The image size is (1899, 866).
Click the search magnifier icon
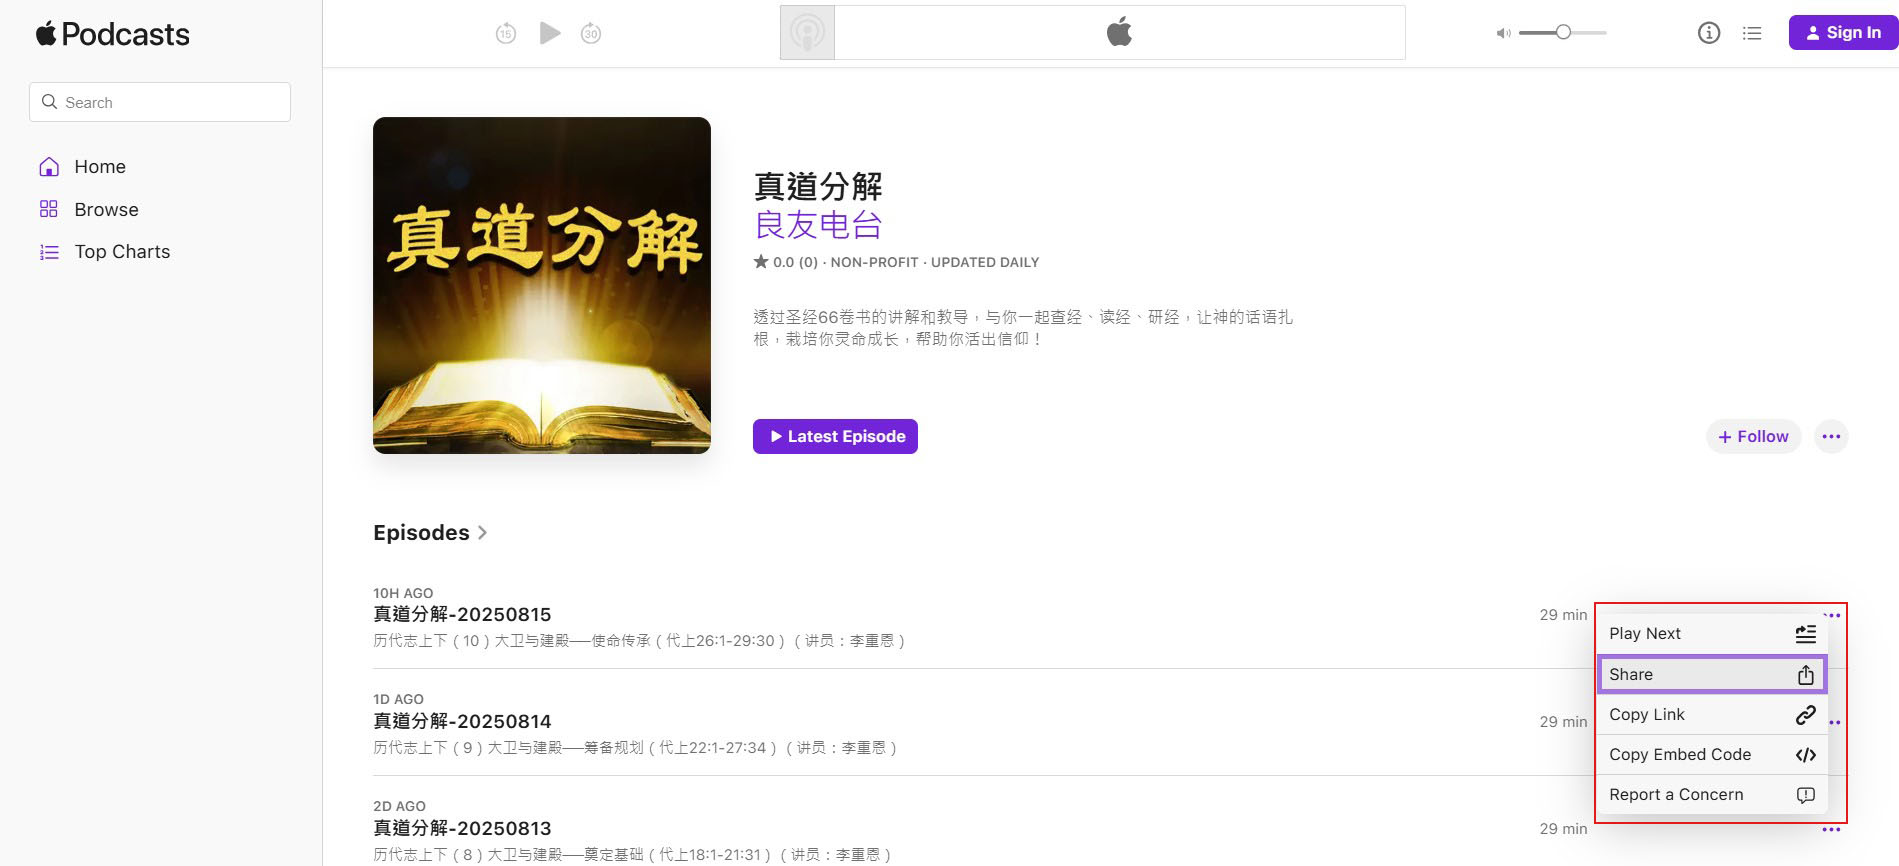click(x=49, y=102)
